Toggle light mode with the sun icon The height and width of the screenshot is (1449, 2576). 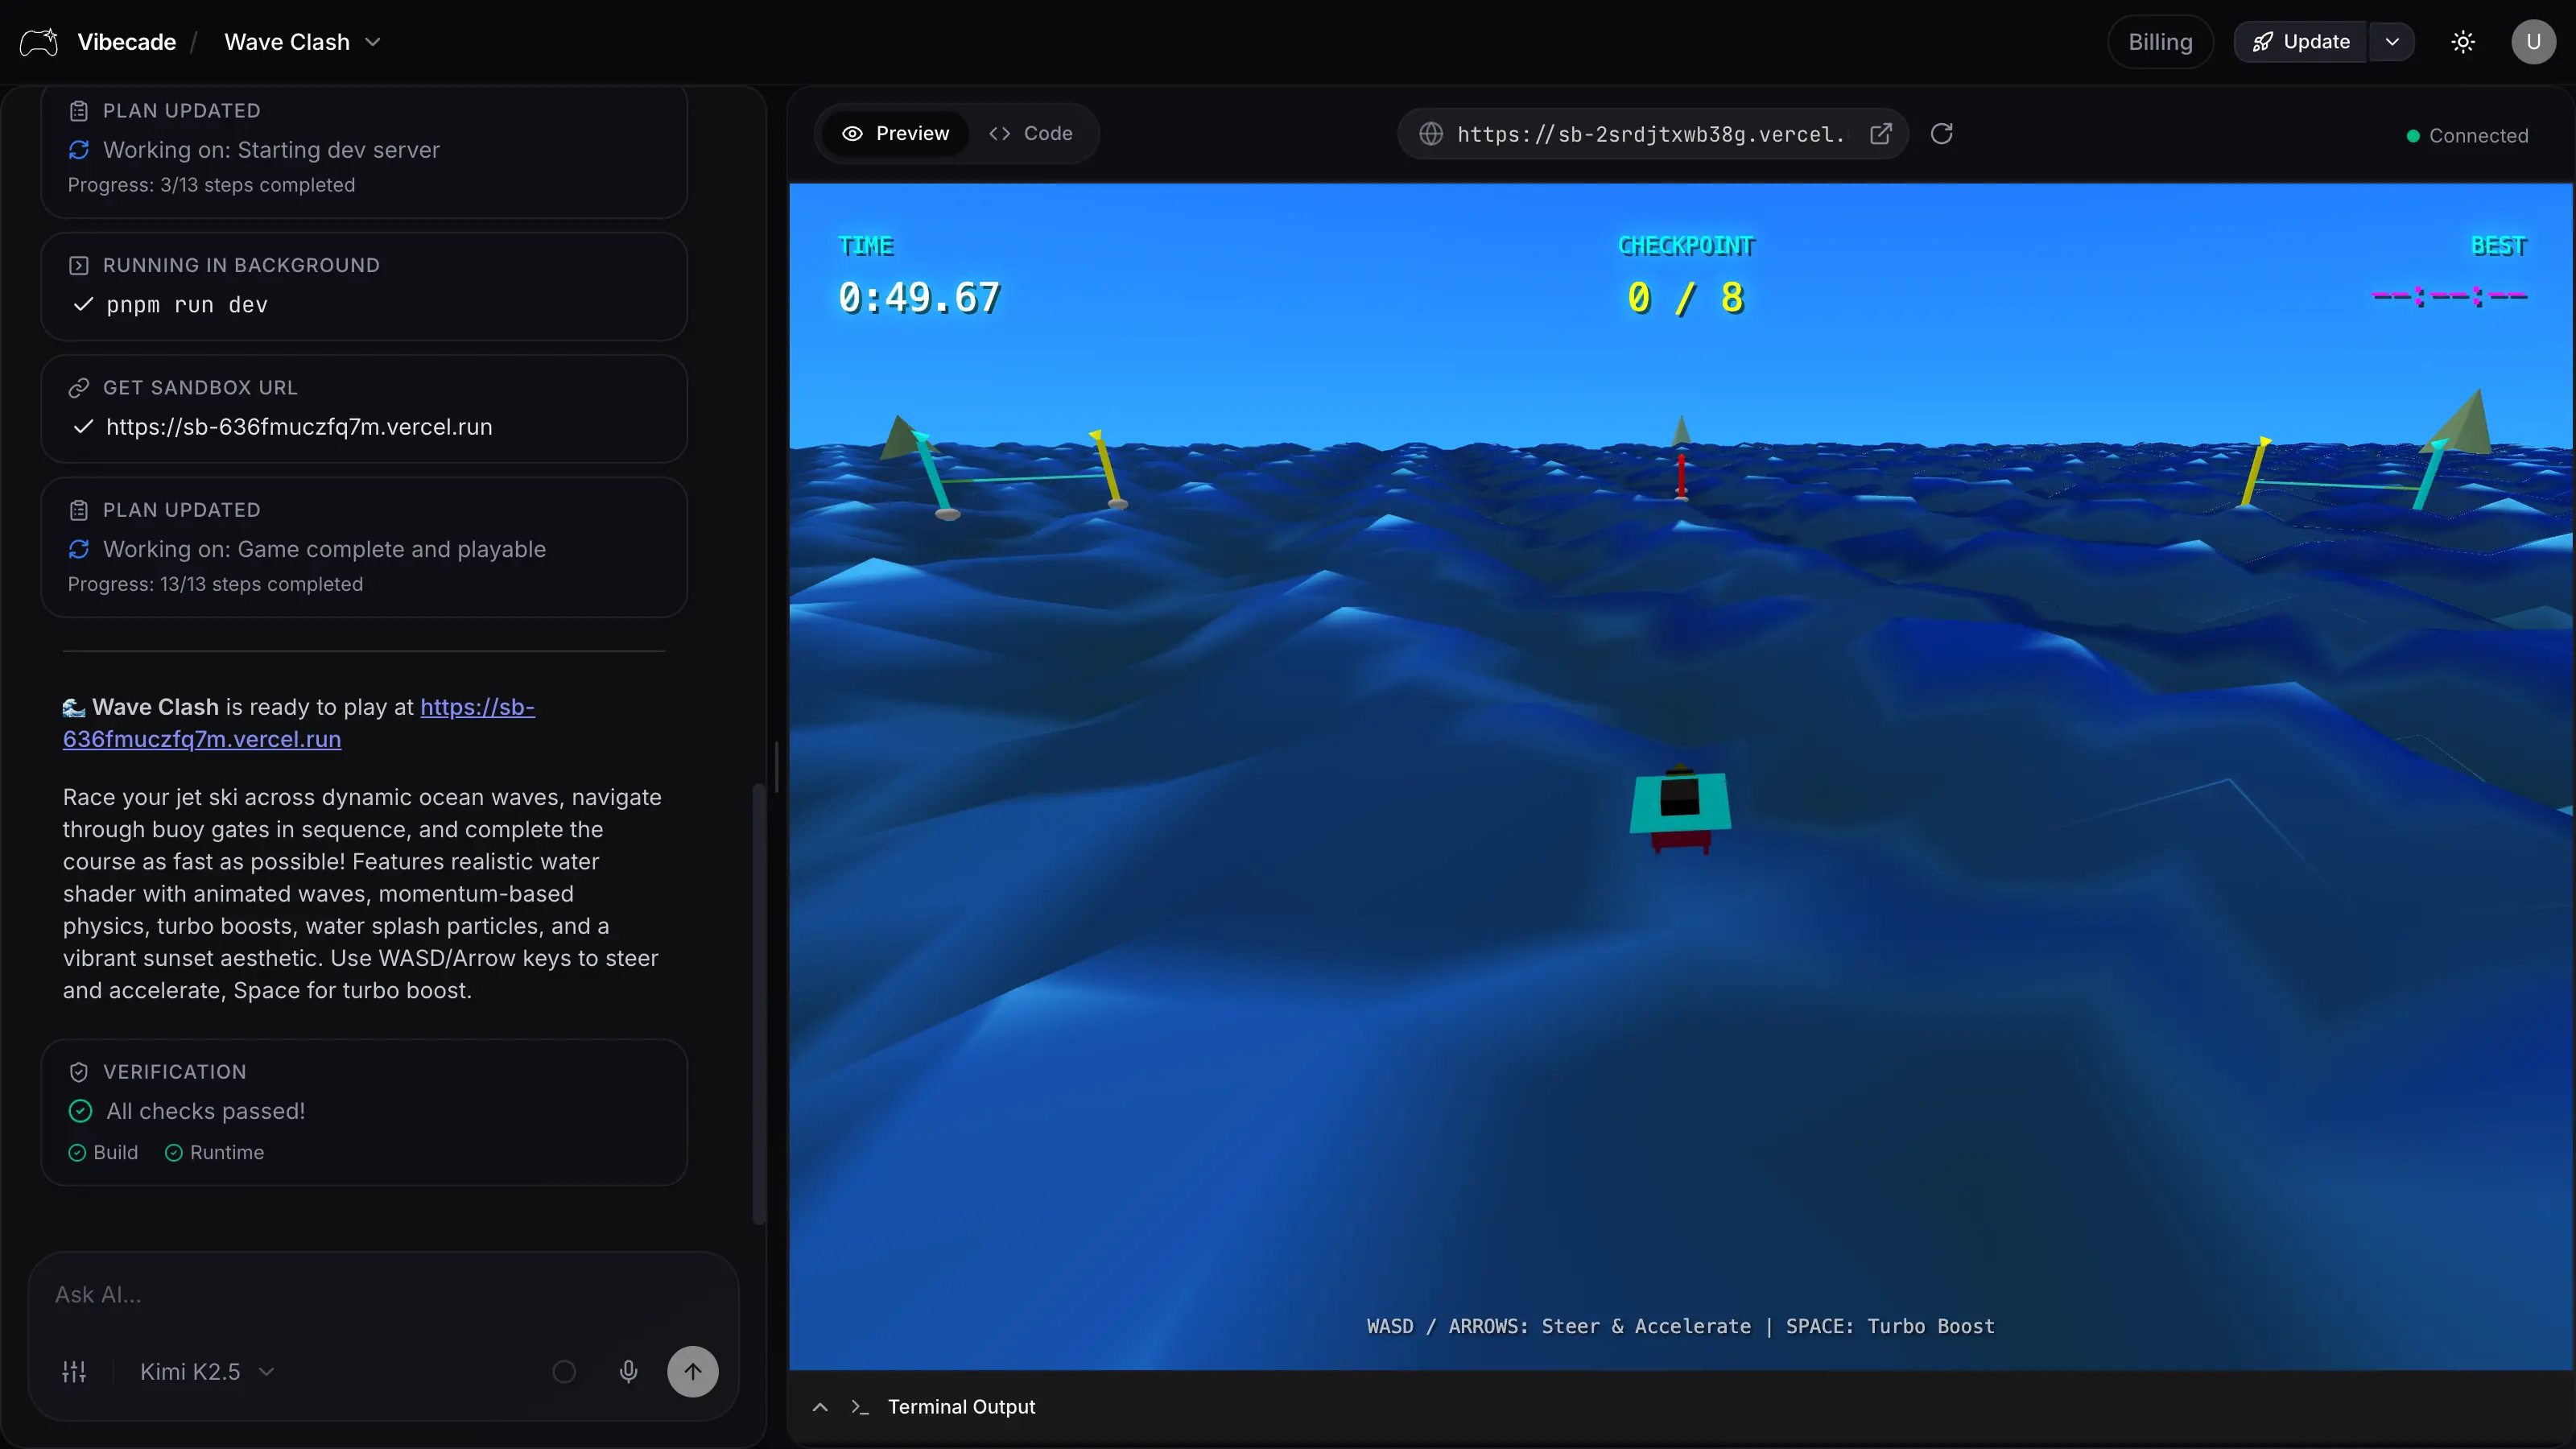pos(2463,41)
